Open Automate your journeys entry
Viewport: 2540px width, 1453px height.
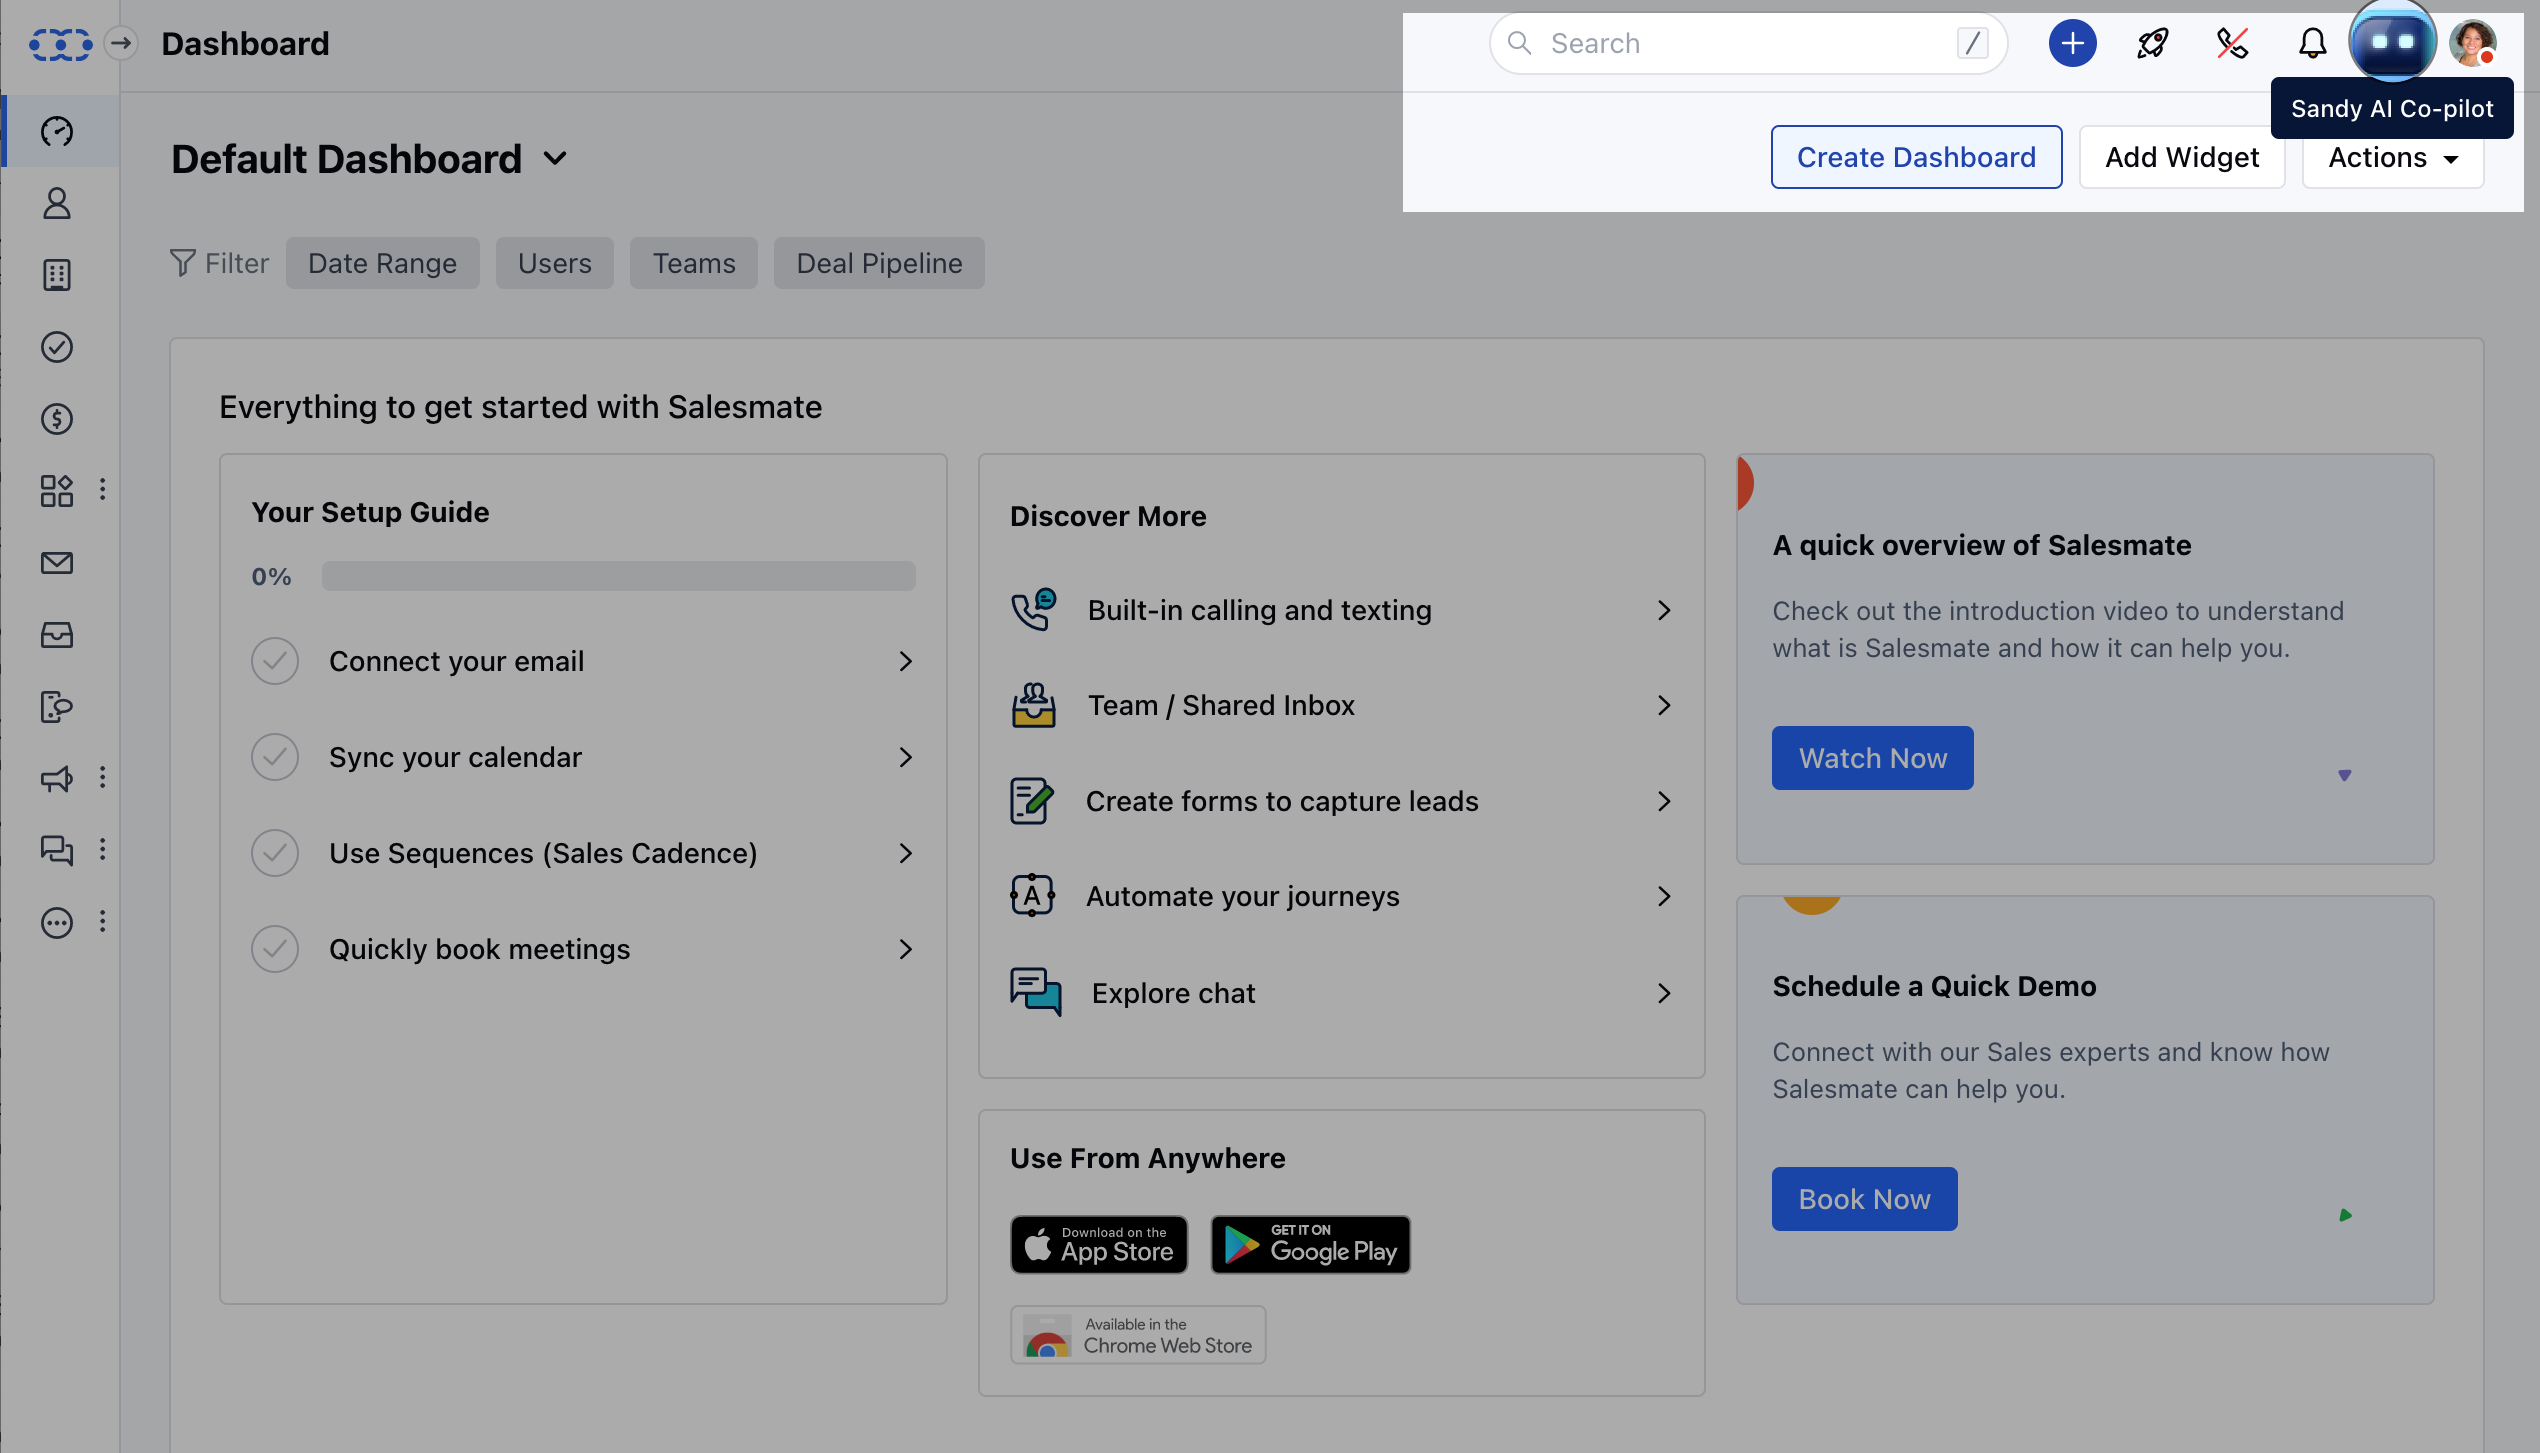click(1341, 896)
